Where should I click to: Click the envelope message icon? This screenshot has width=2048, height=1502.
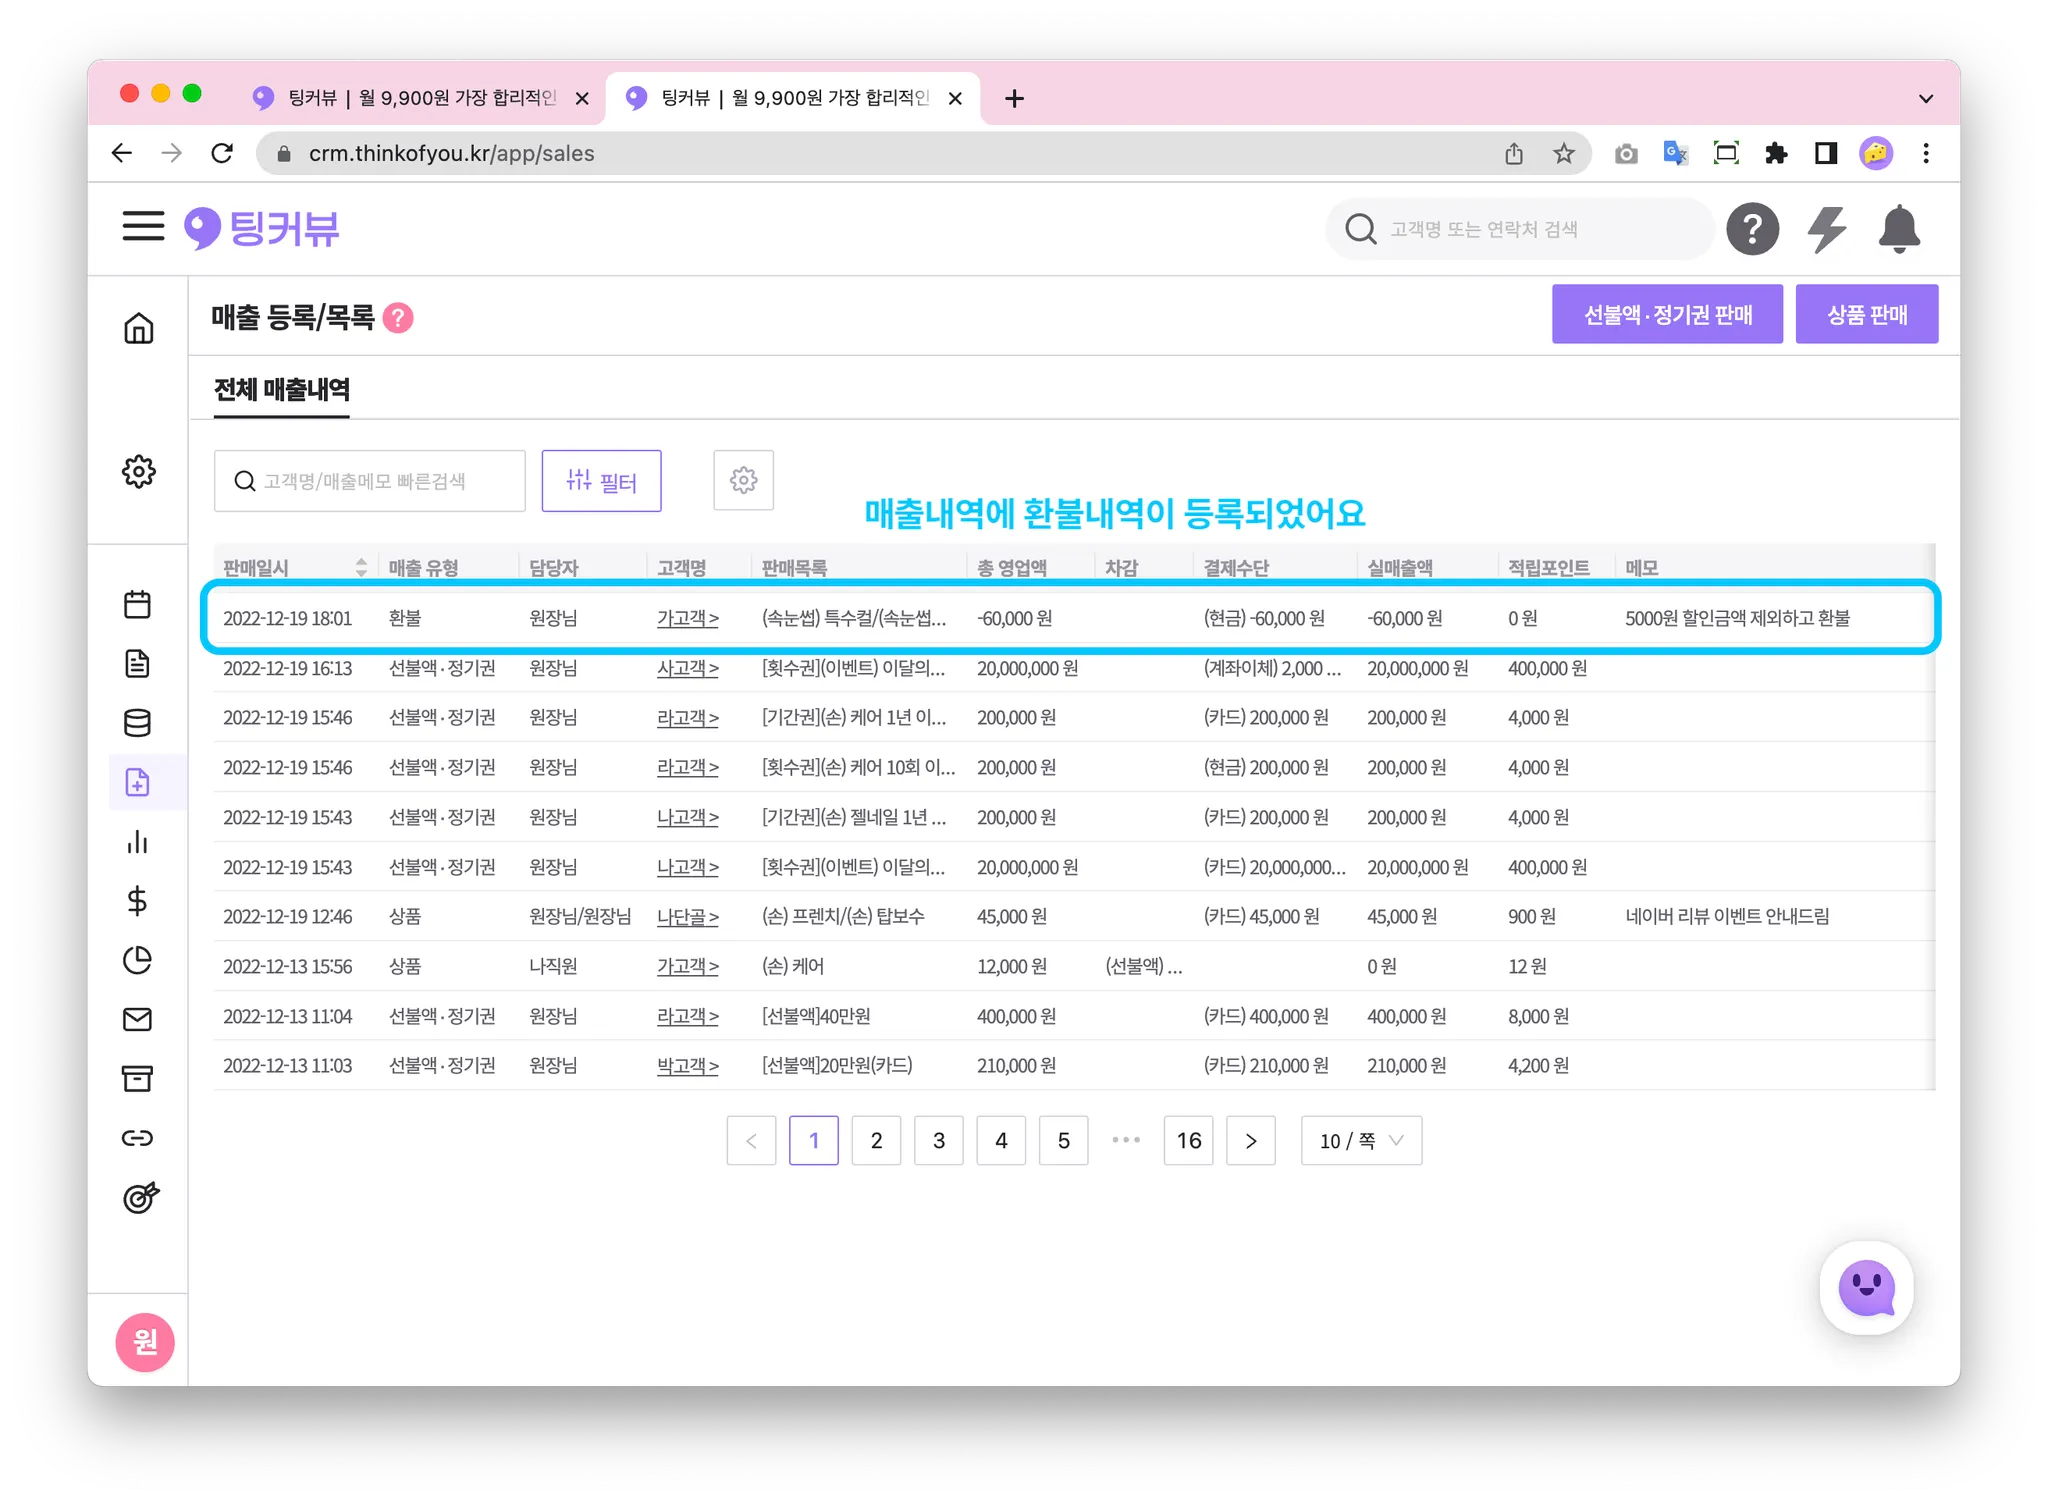click(x=137, y=1019)
